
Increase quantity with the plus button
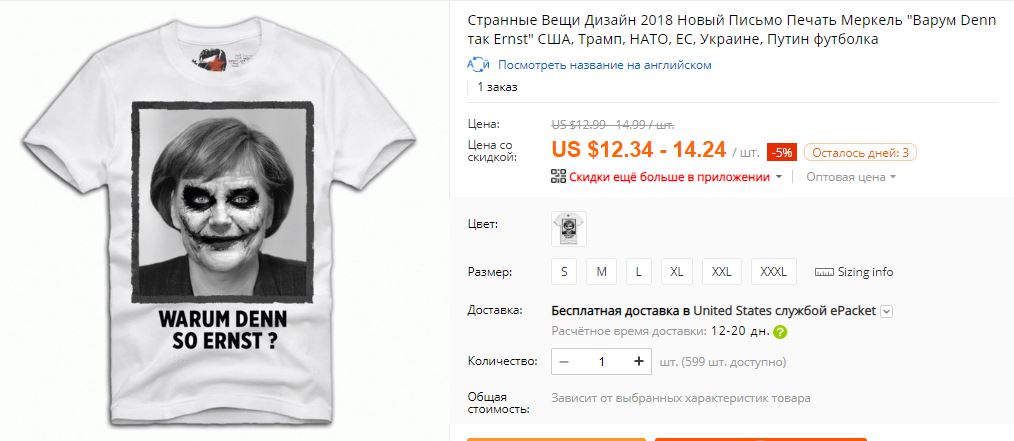coord(639,361)
